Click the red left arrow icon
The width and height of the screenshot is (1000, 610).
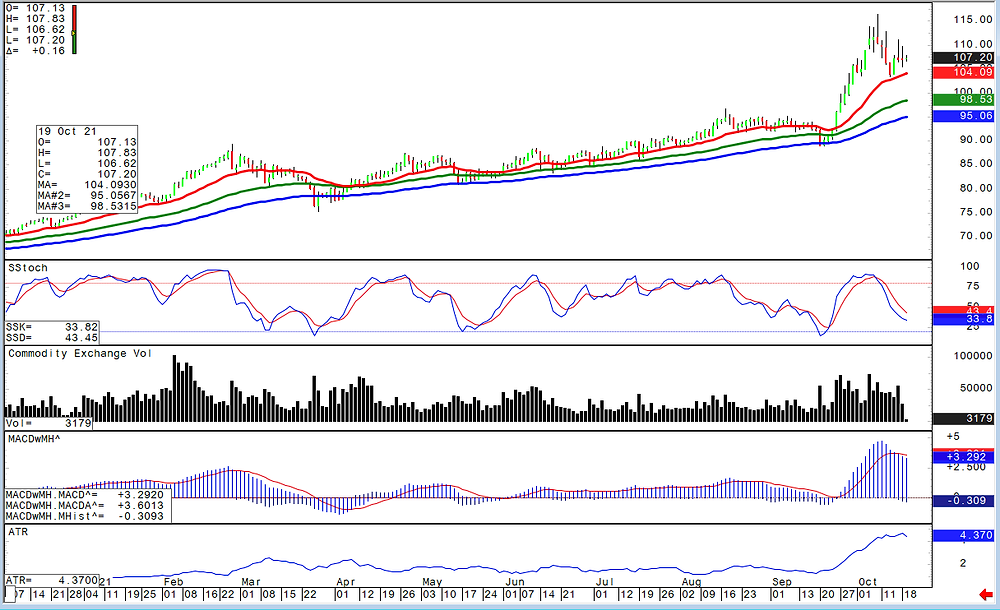pyautogui.click(x=986, y=595)
